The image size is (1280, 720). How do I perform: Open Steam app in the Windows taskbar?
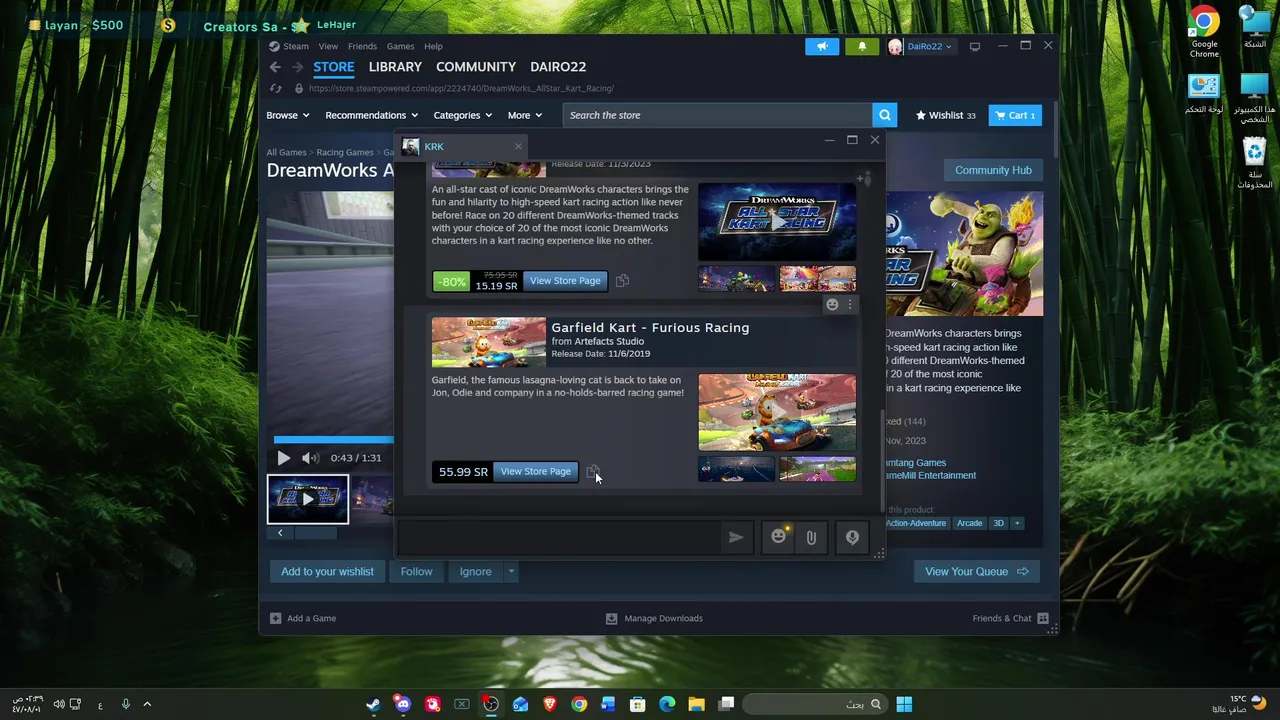(373, 704)
